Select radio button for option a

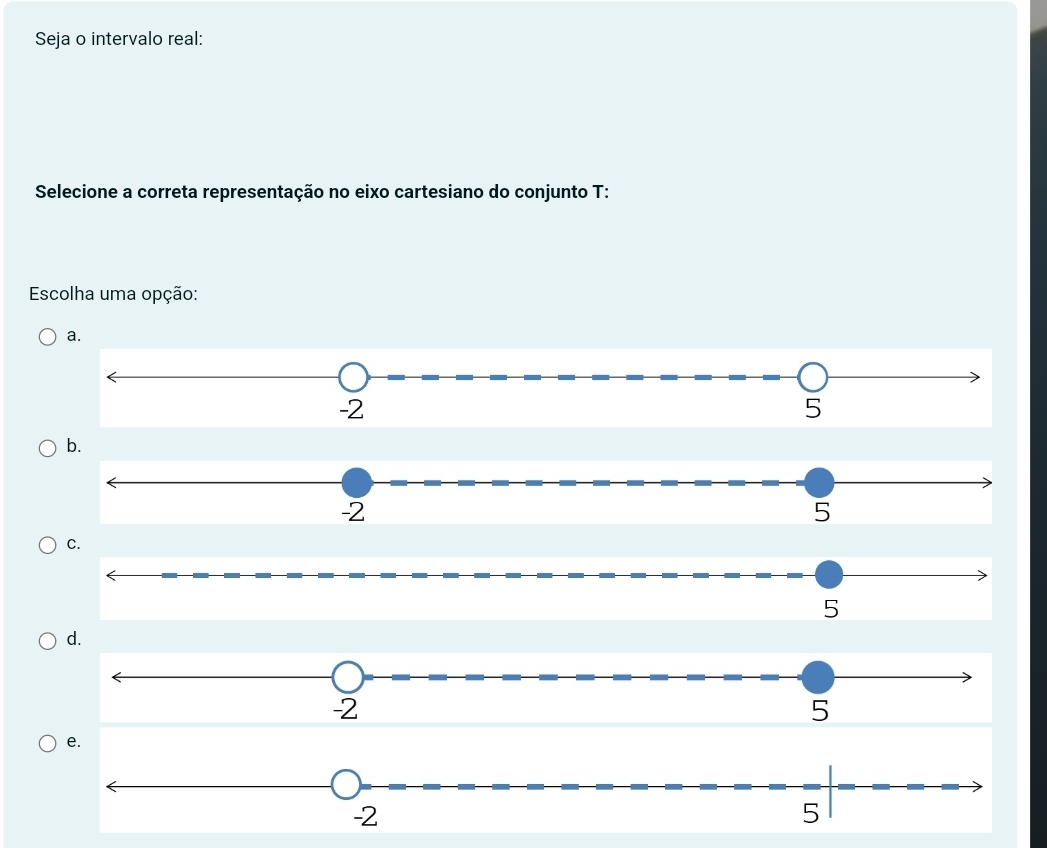[x=47, y=337]
